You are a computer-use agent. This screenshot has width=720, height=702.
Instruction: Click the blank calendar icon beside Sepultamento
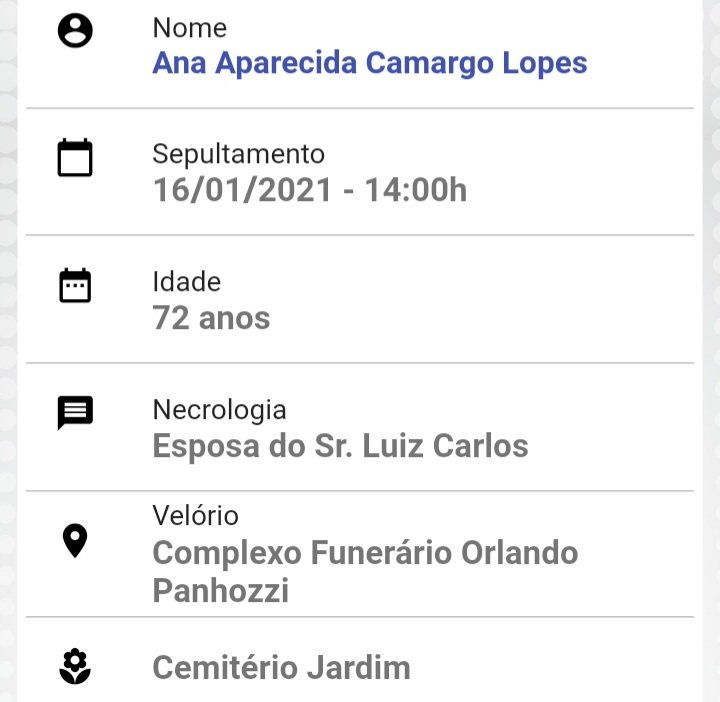tap(75, 157)
